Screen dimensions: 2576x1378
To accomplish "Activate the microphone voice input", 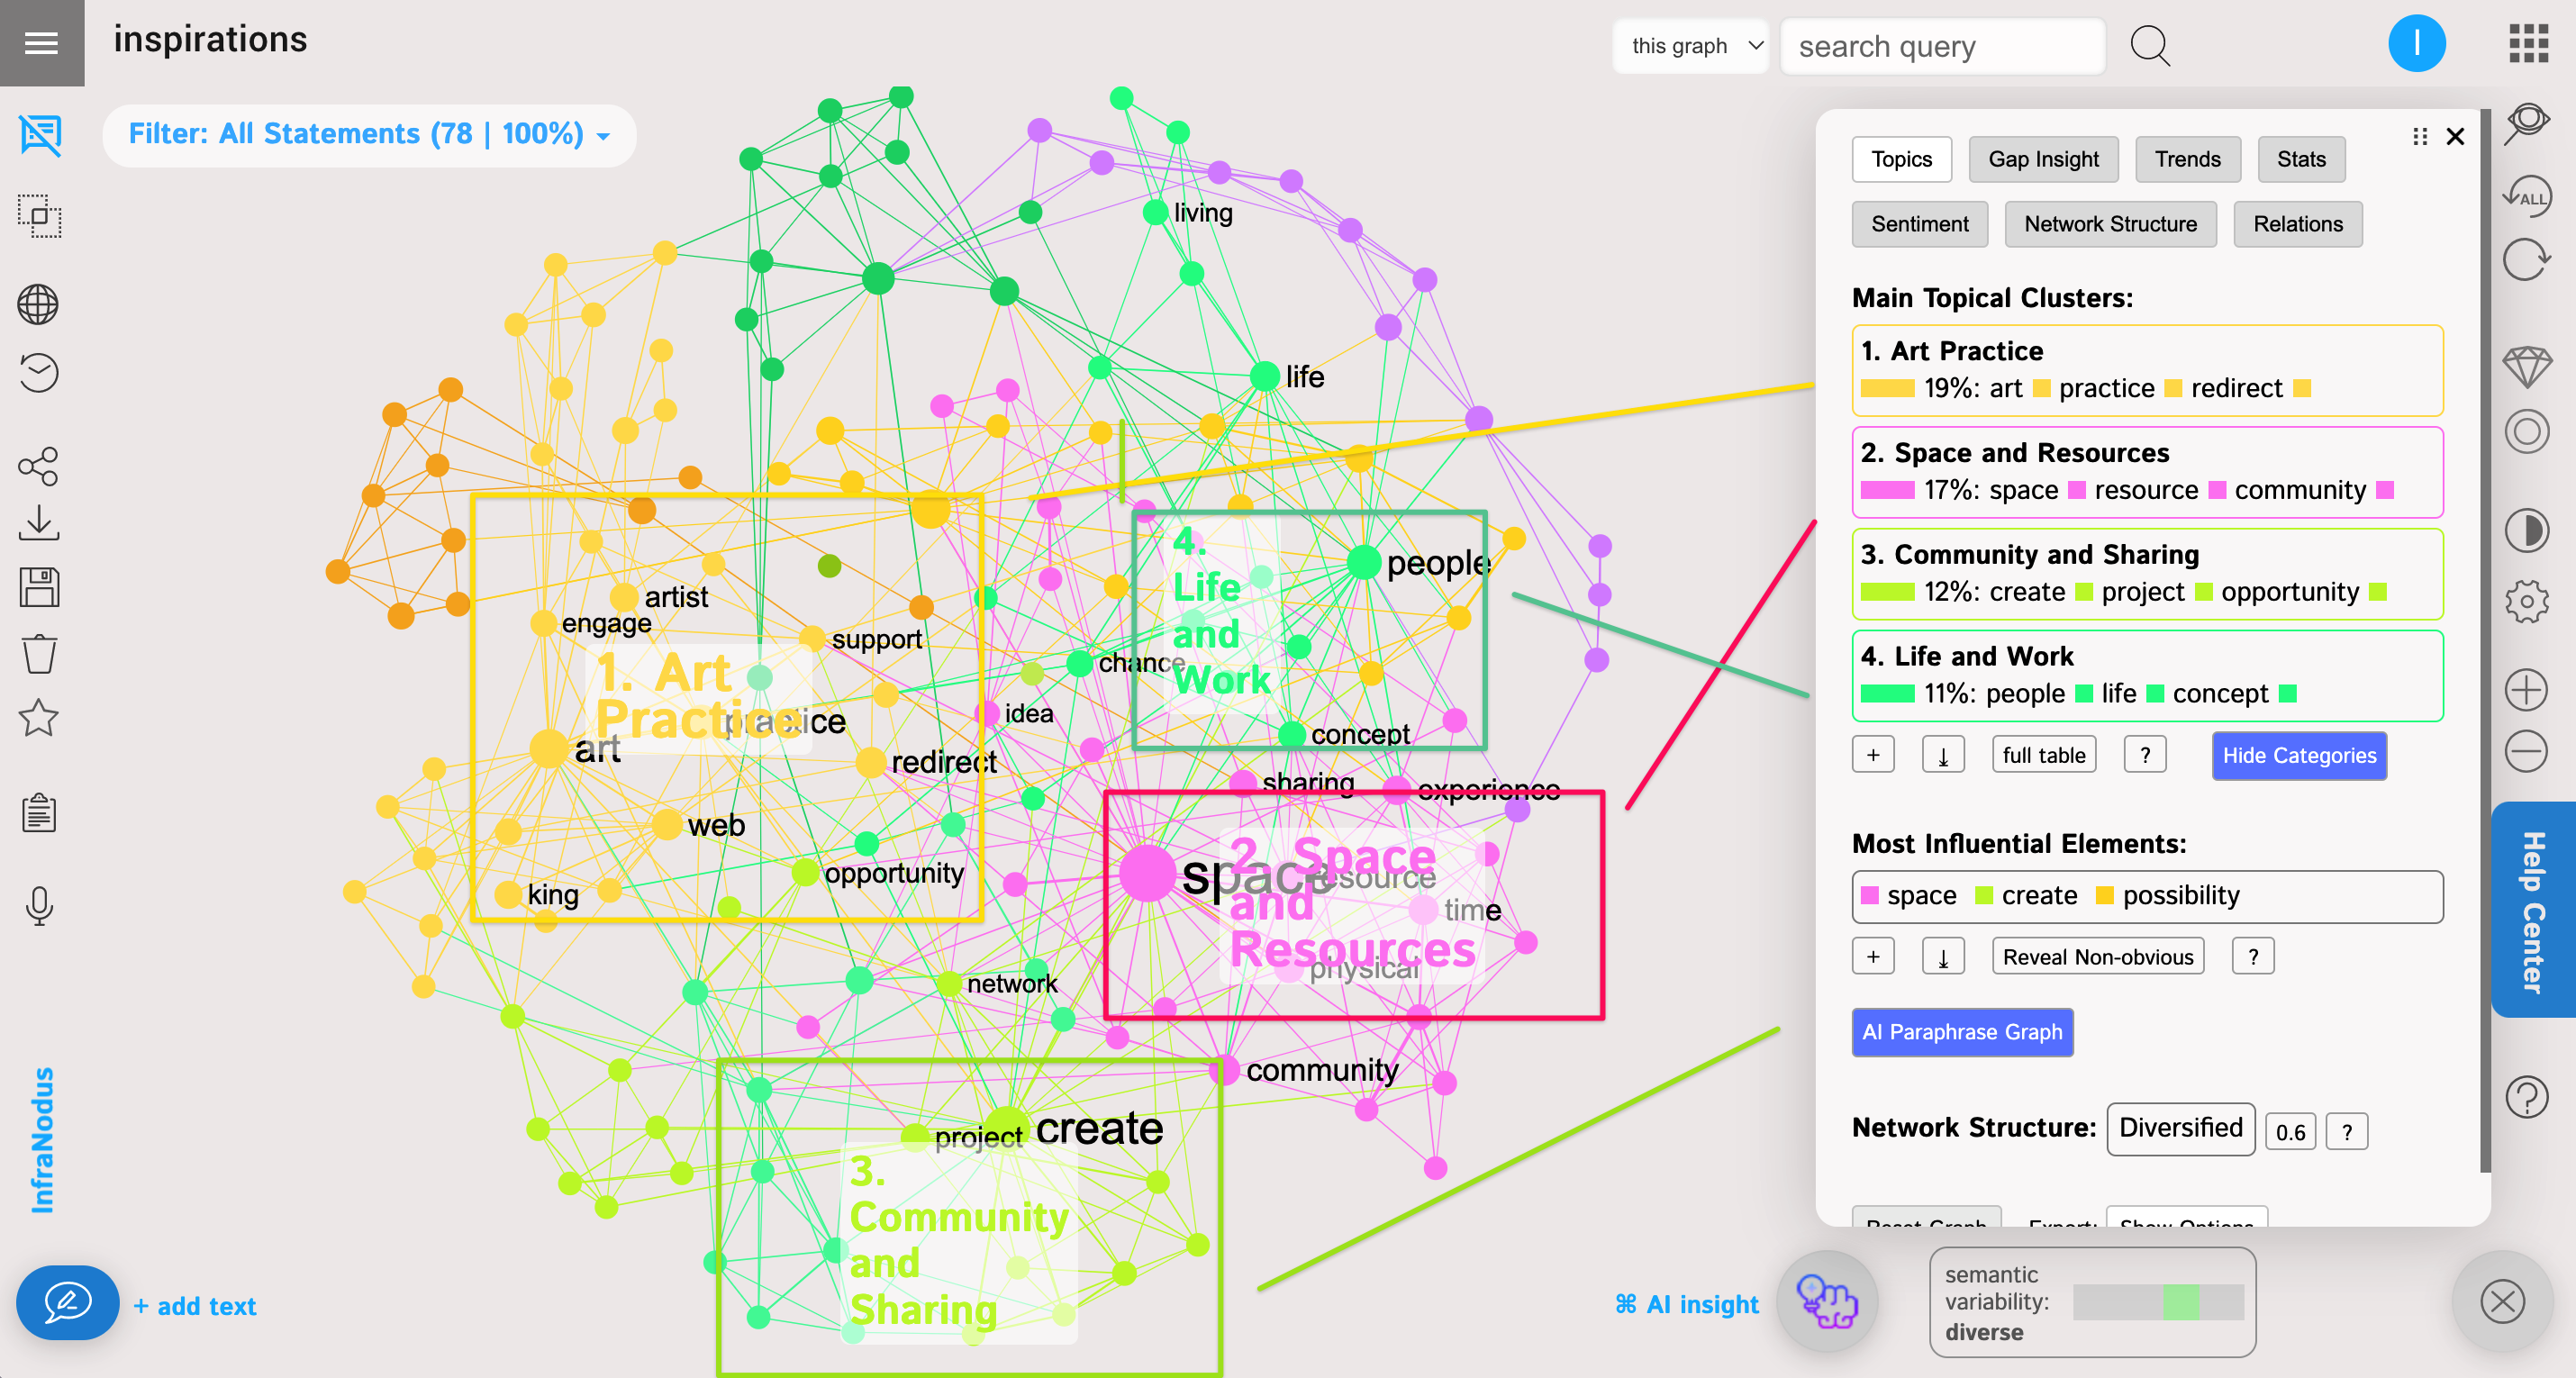I will (39, 906).
